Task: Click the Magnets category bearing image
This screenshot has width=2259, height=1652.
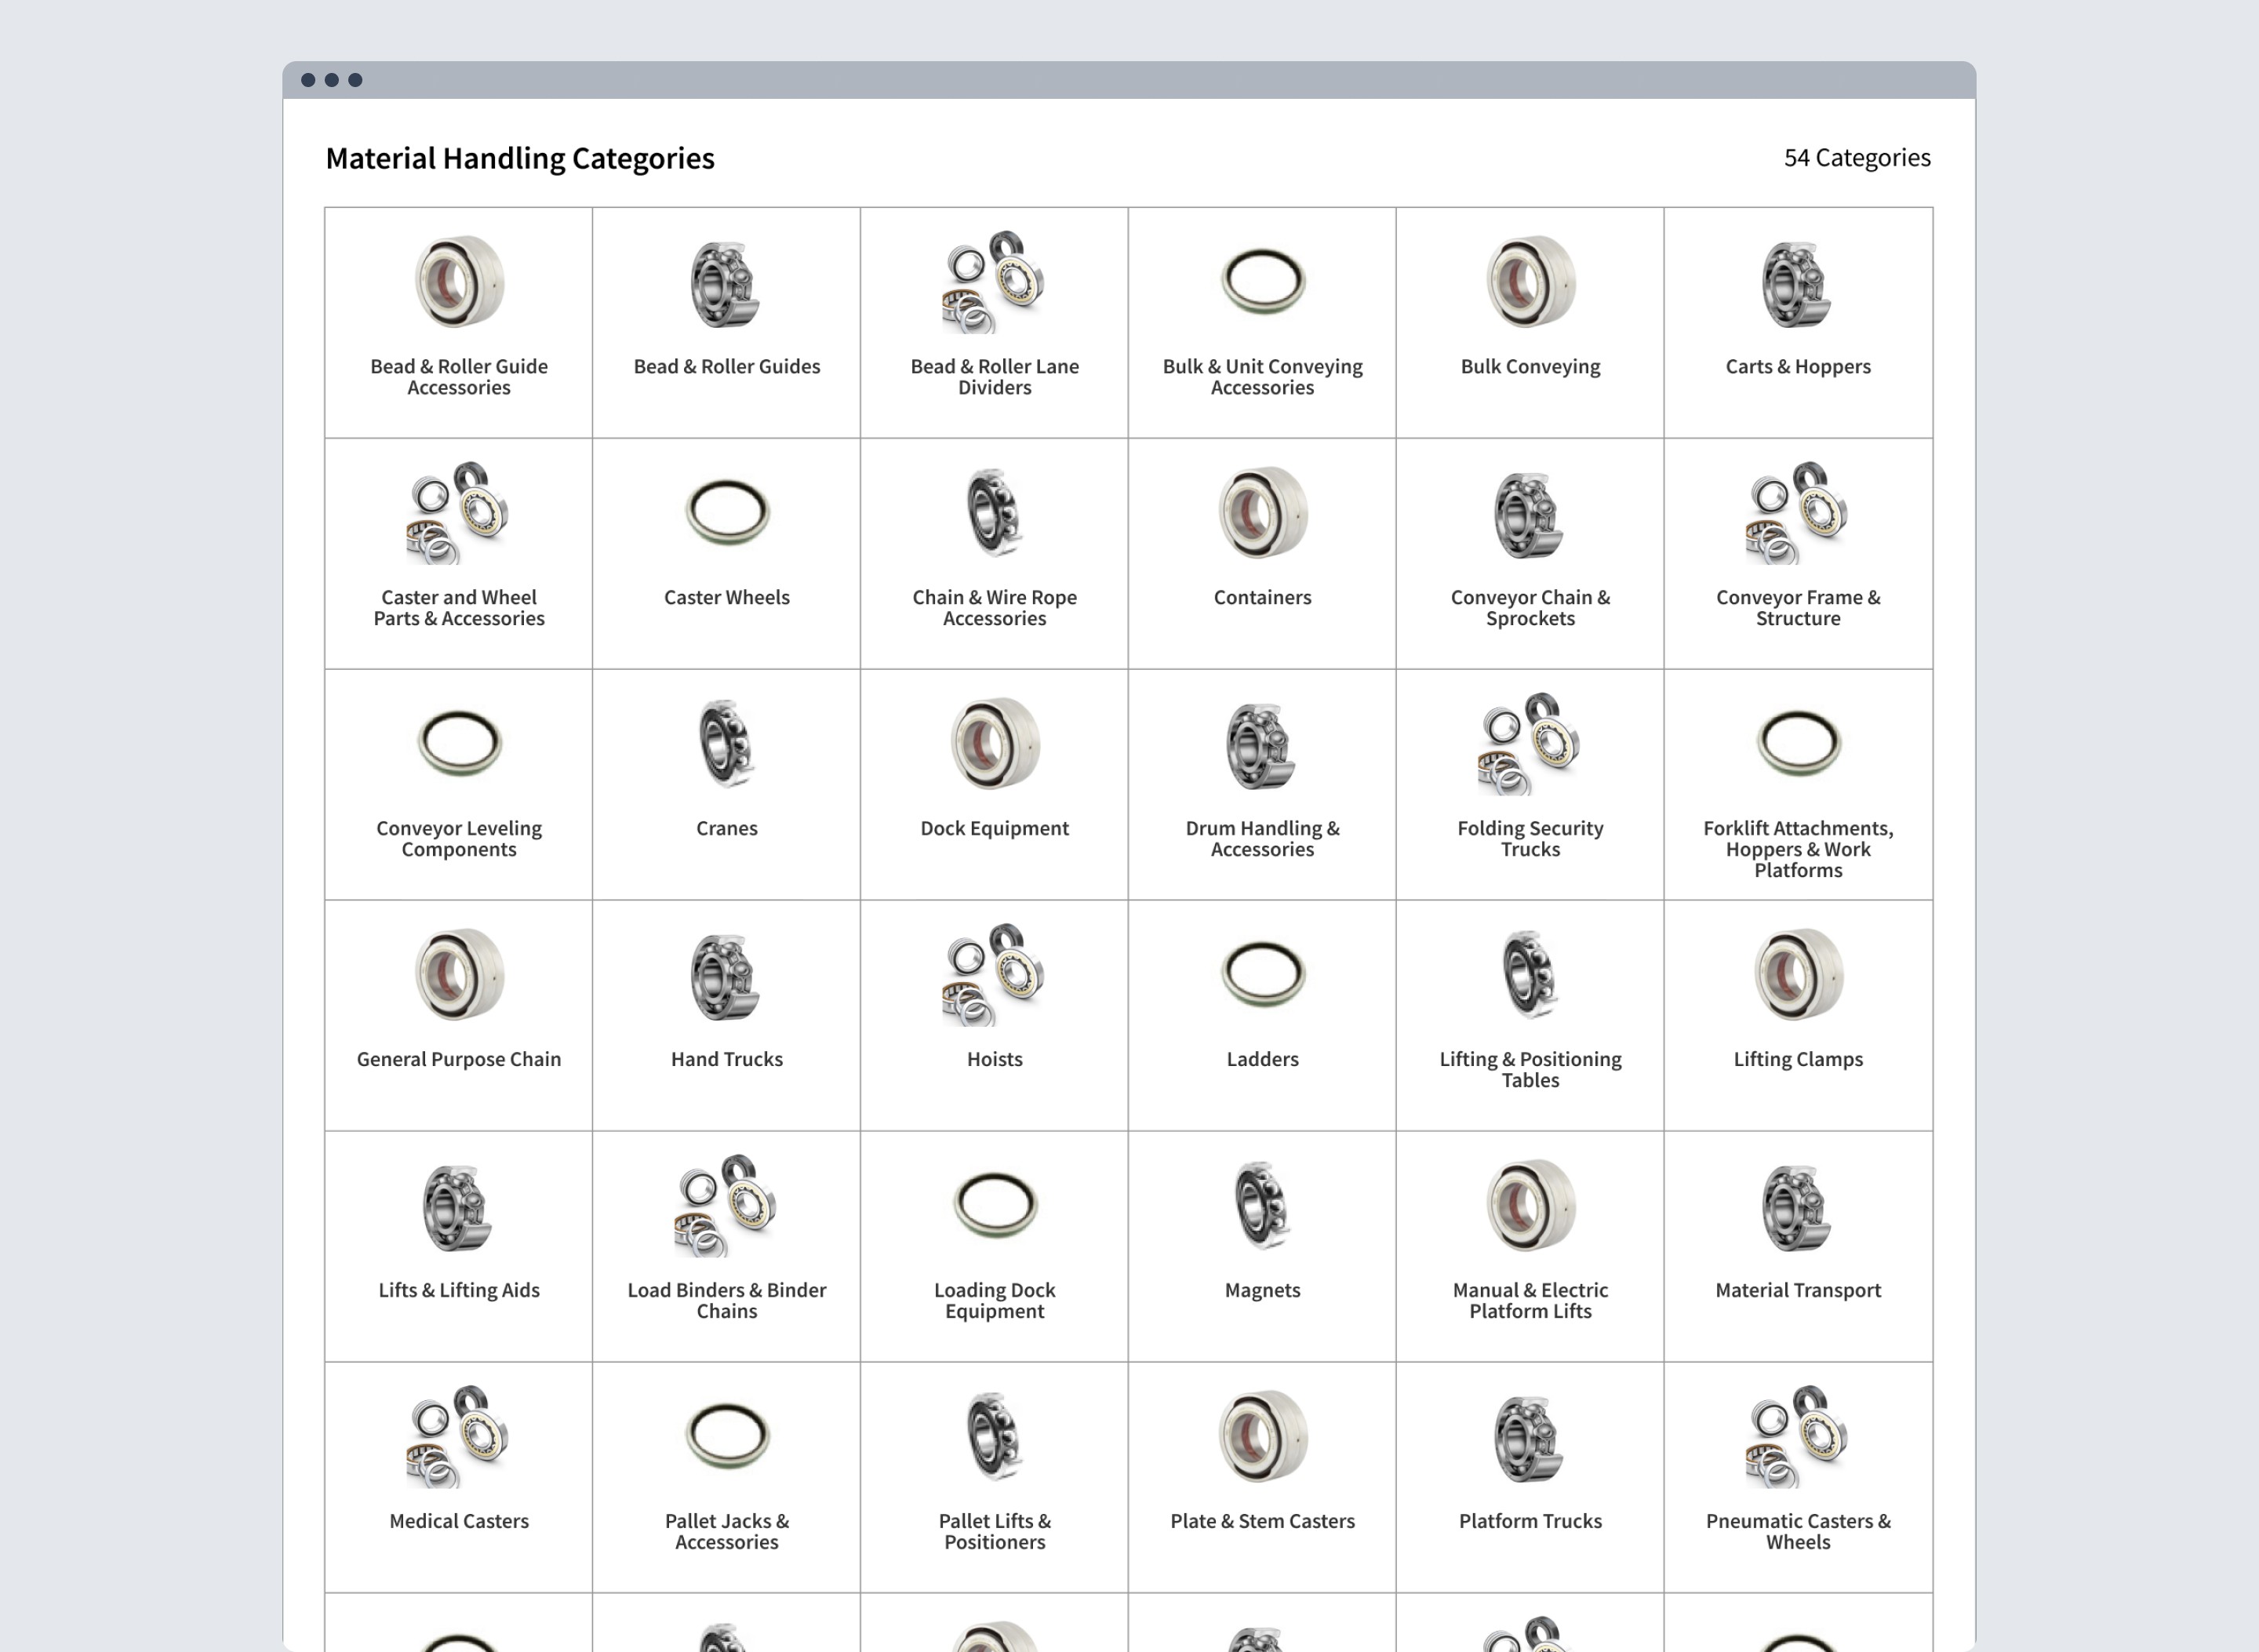Action: pyautogui.click(x=1262, y=1206)
